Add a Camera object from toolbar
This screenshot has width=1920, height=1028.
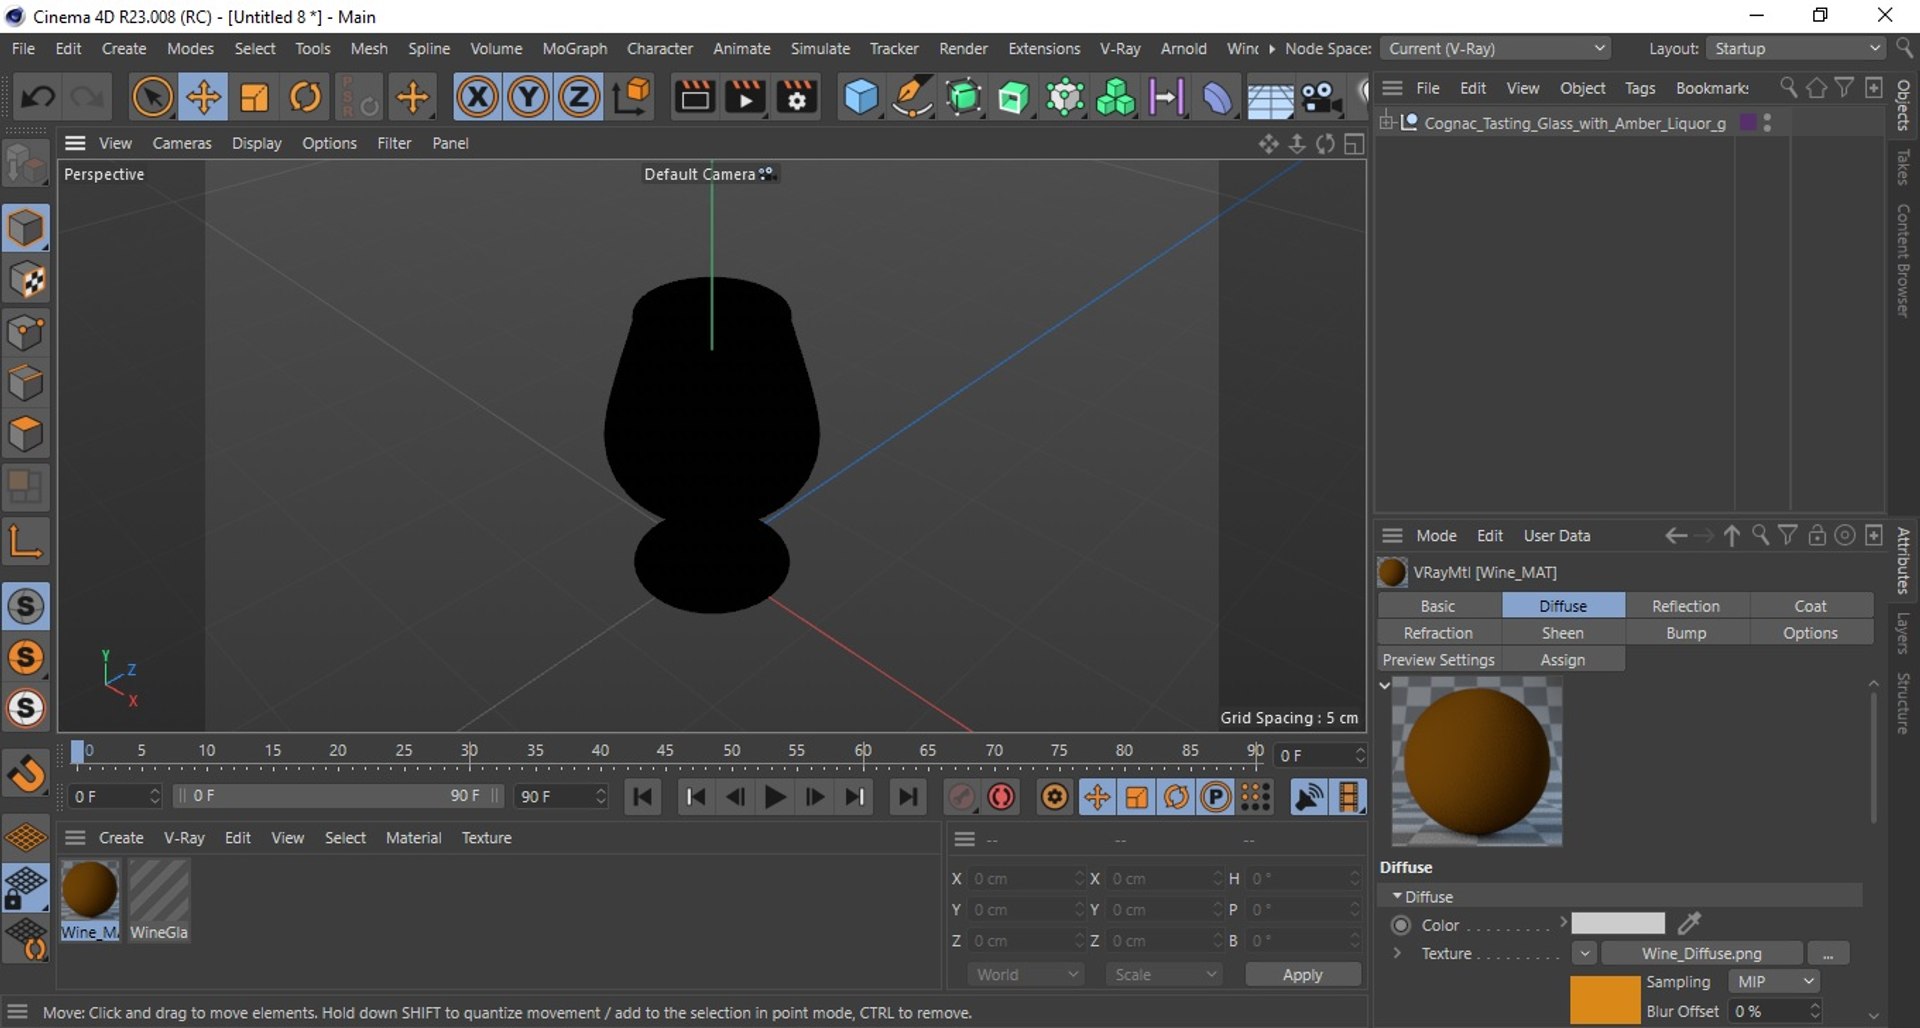coord(1320,98)
